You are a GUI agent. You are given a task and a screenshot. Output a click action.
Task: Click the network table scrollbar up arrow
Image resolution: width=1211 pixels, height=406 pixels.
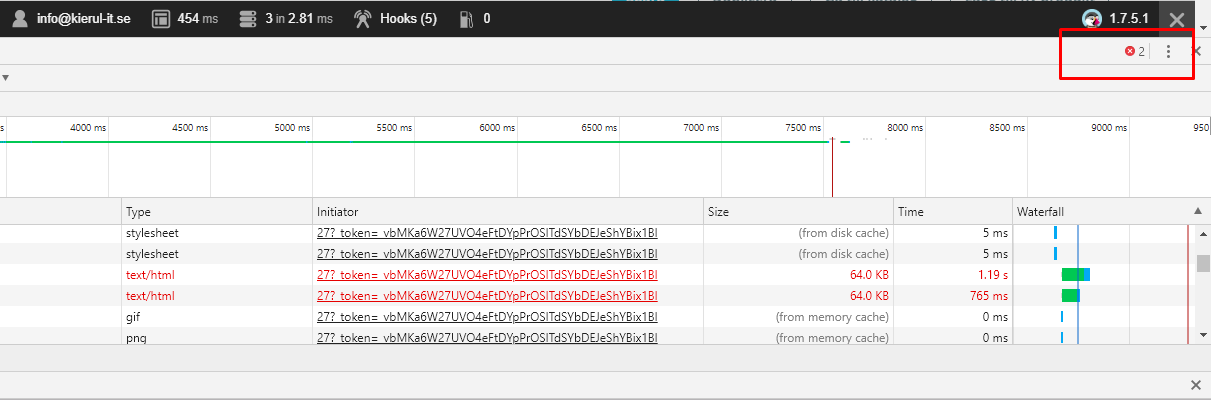[1203, 234]
